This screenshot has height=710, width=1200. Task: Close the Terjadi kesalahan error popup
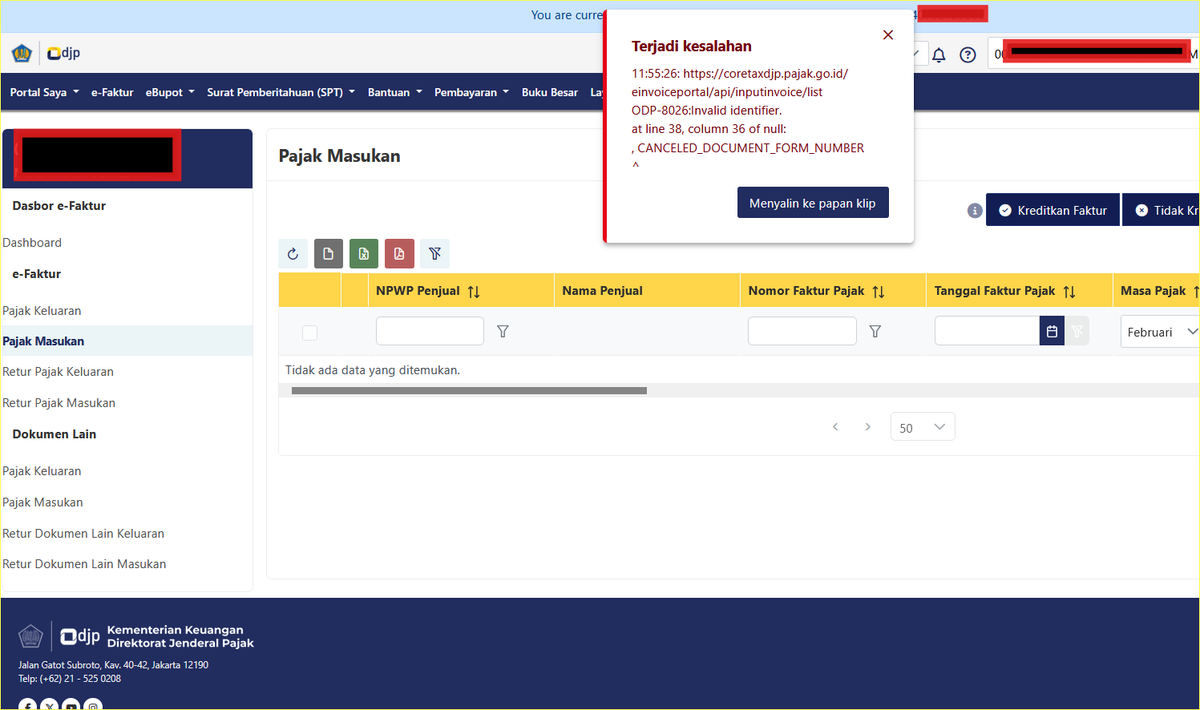(888, 35)
